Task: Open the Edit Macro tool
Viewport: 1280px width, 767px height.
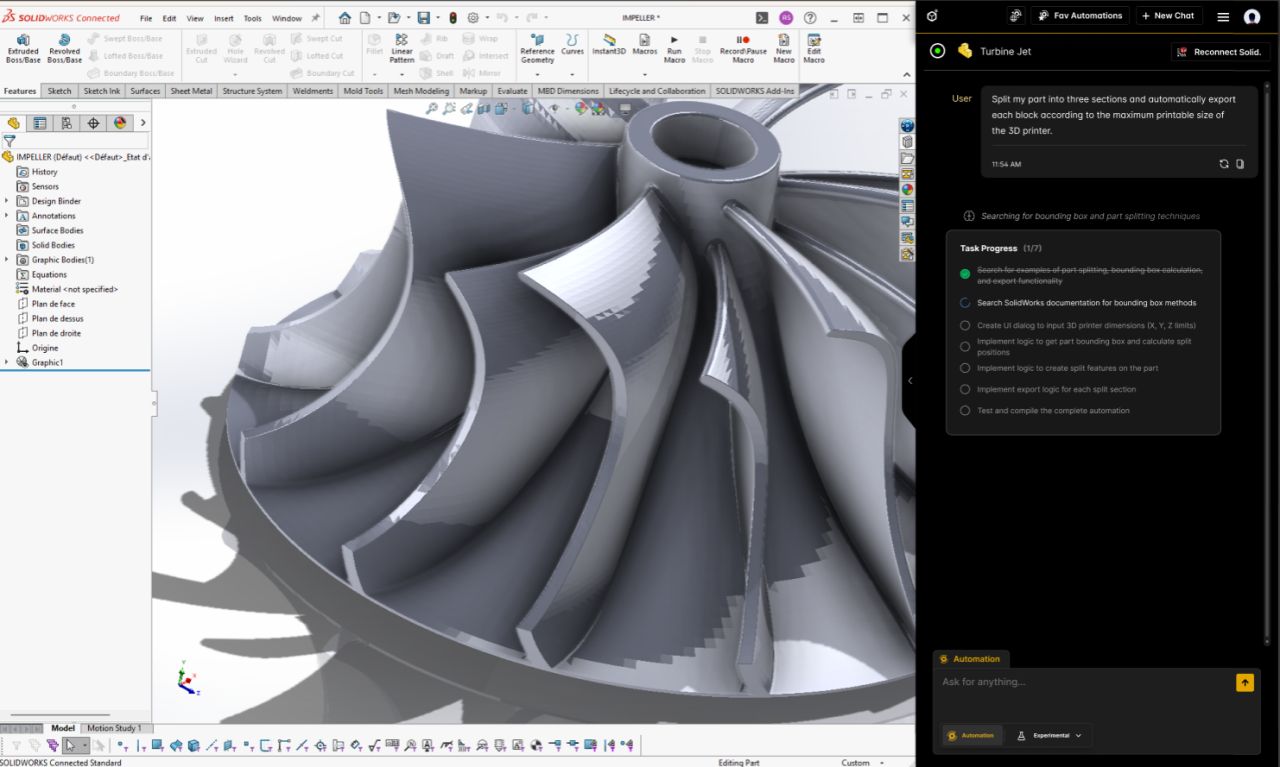Action: (x=814, y=48)
